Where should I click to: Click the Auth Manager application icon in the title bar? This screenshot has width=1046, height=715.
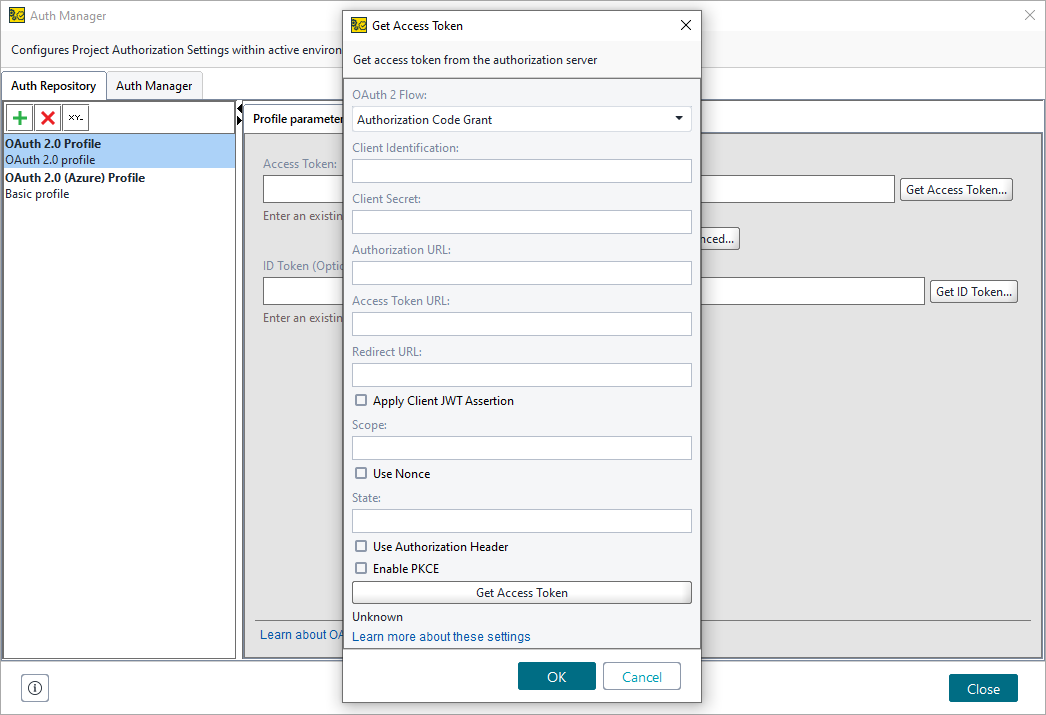tap(16, 15)
